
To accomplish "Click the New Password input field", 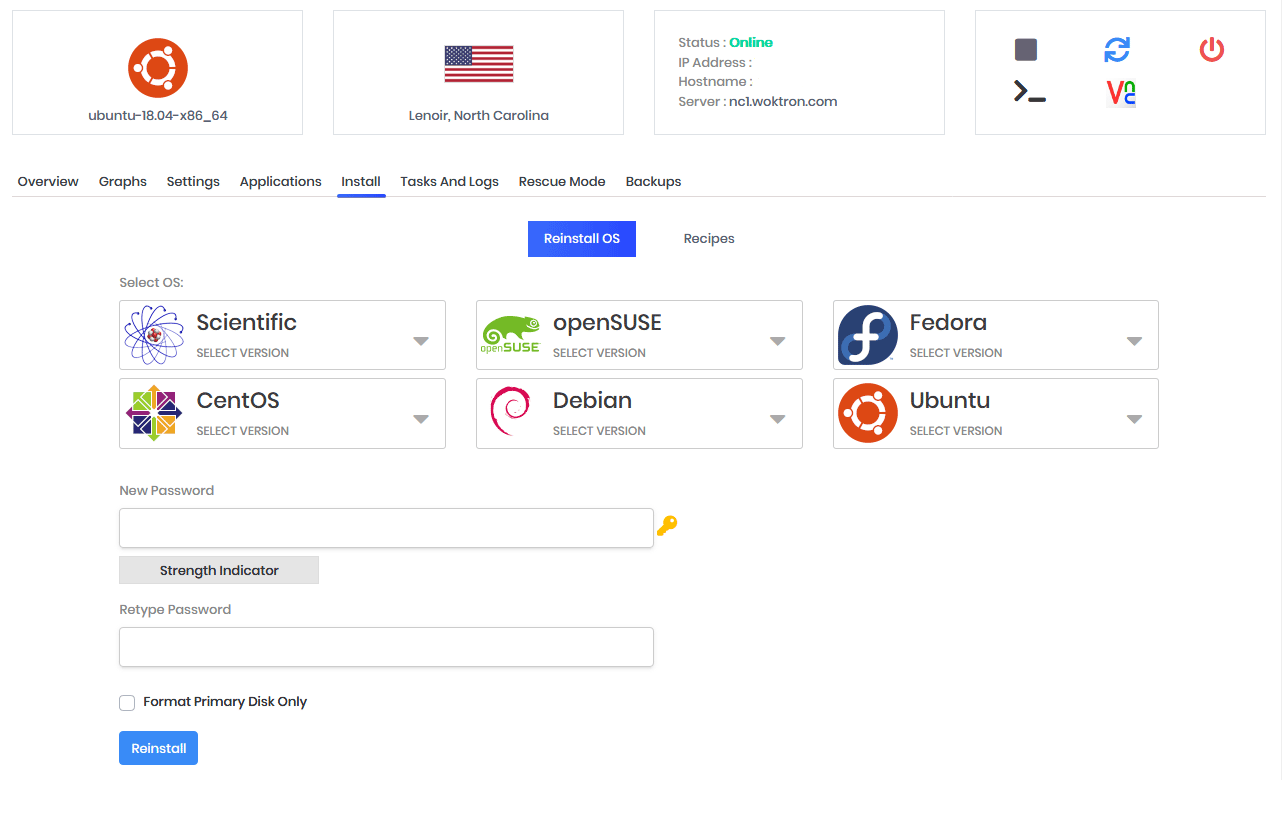I will (x=386, y=528).
